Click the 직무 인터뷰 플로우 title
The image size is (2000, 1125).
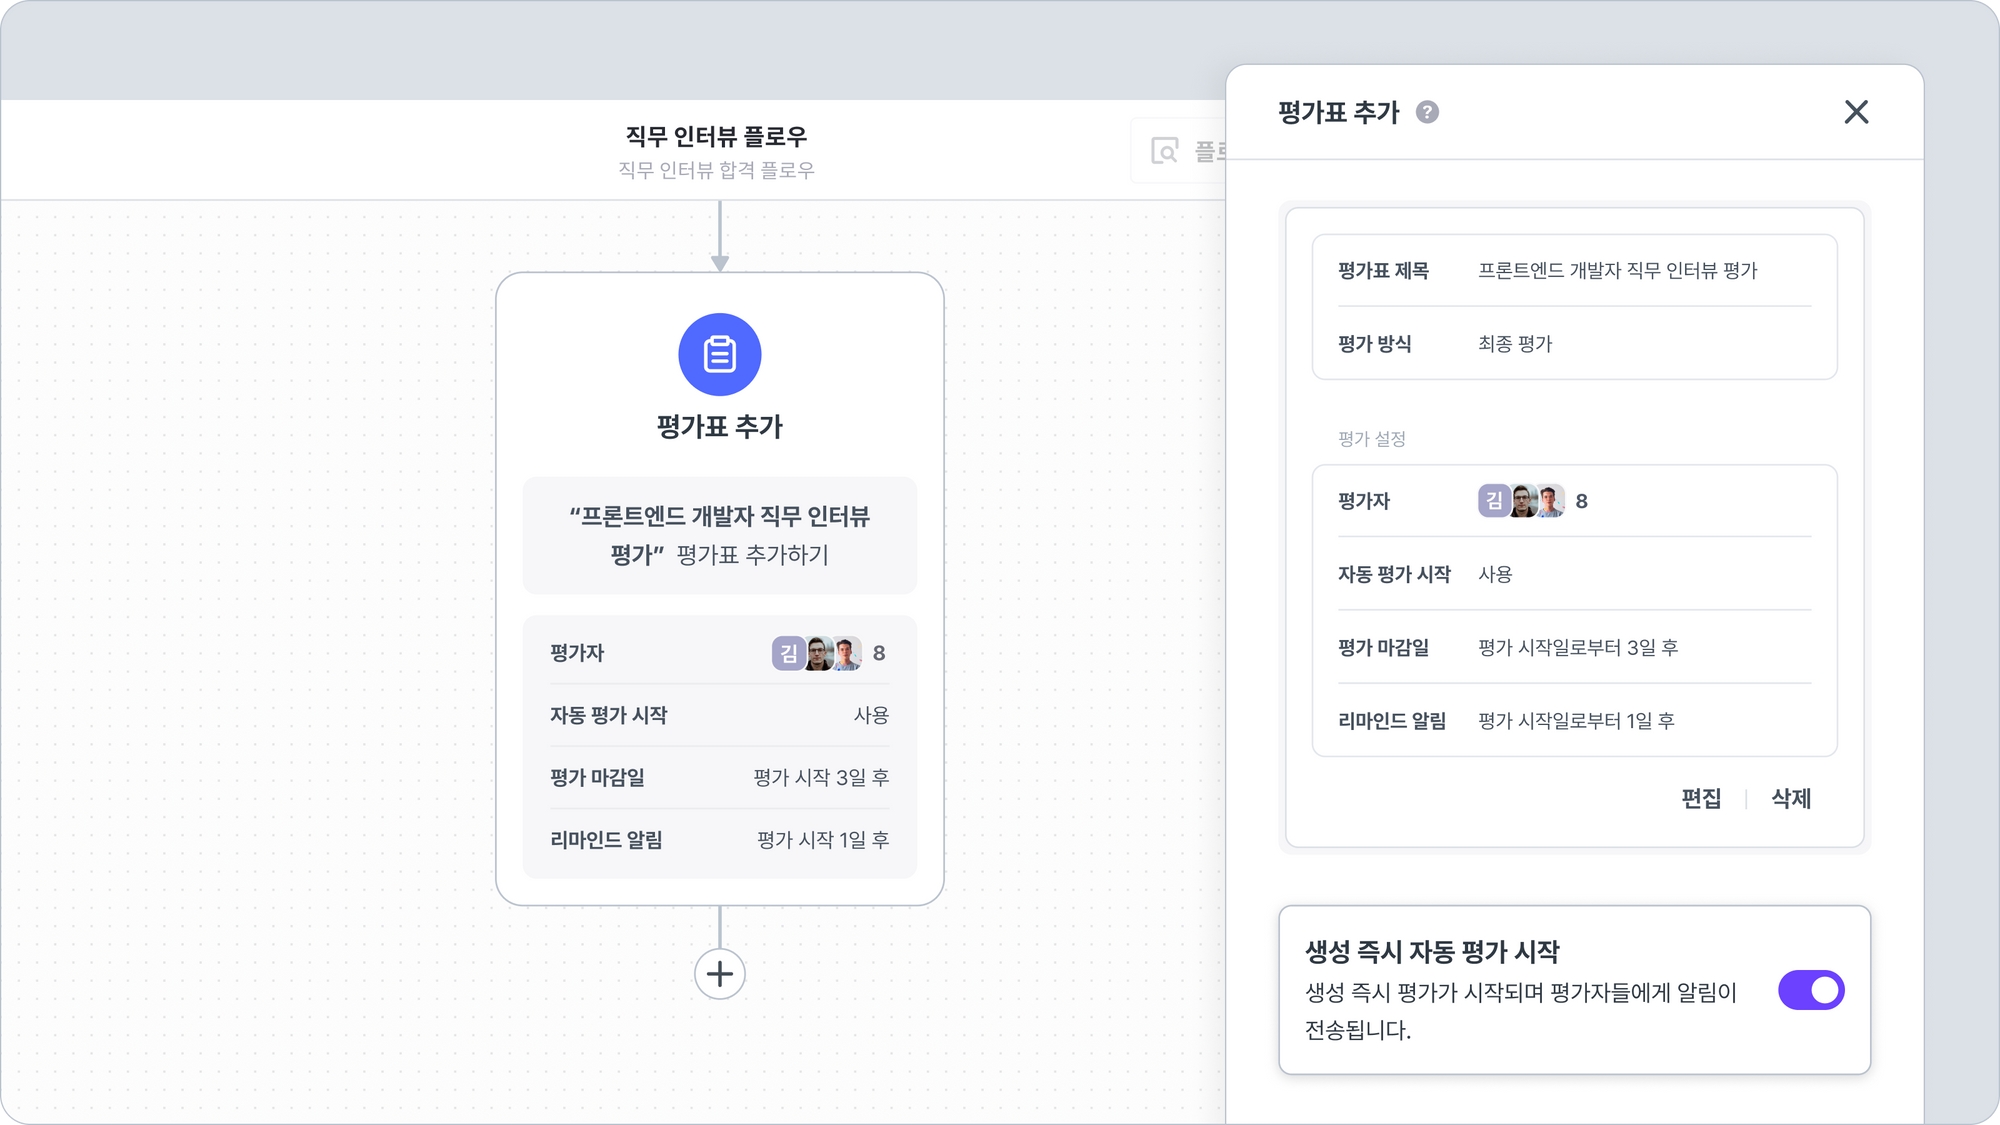tap(716, 136)
